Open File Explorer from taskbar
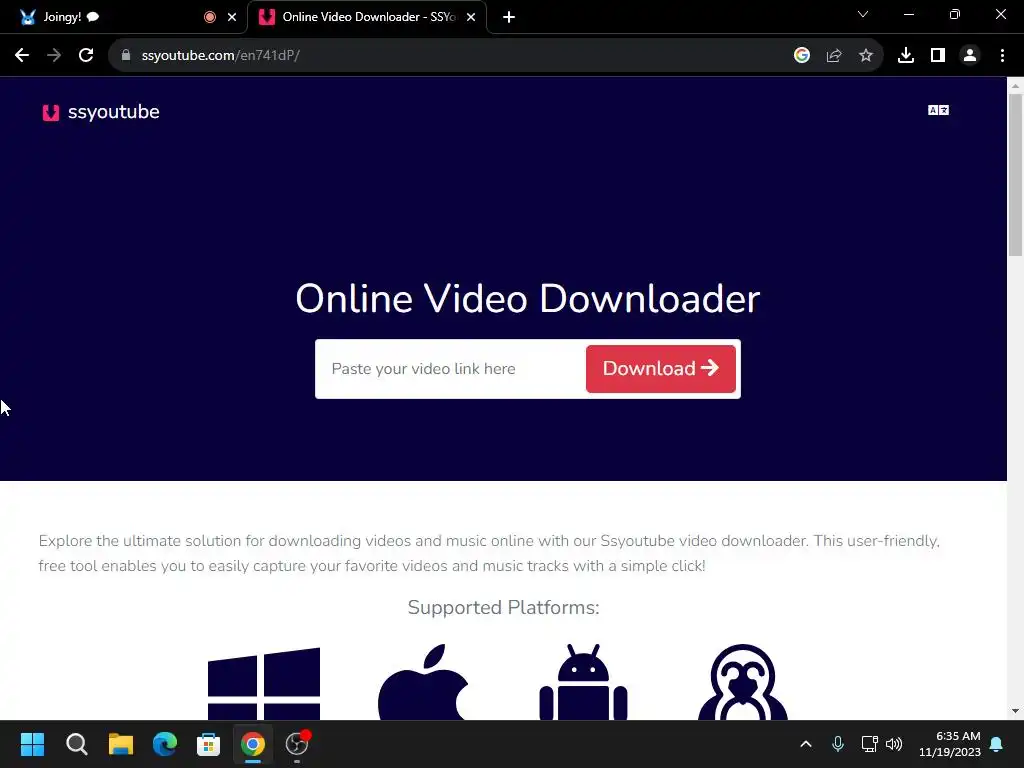 coord(121,744)
